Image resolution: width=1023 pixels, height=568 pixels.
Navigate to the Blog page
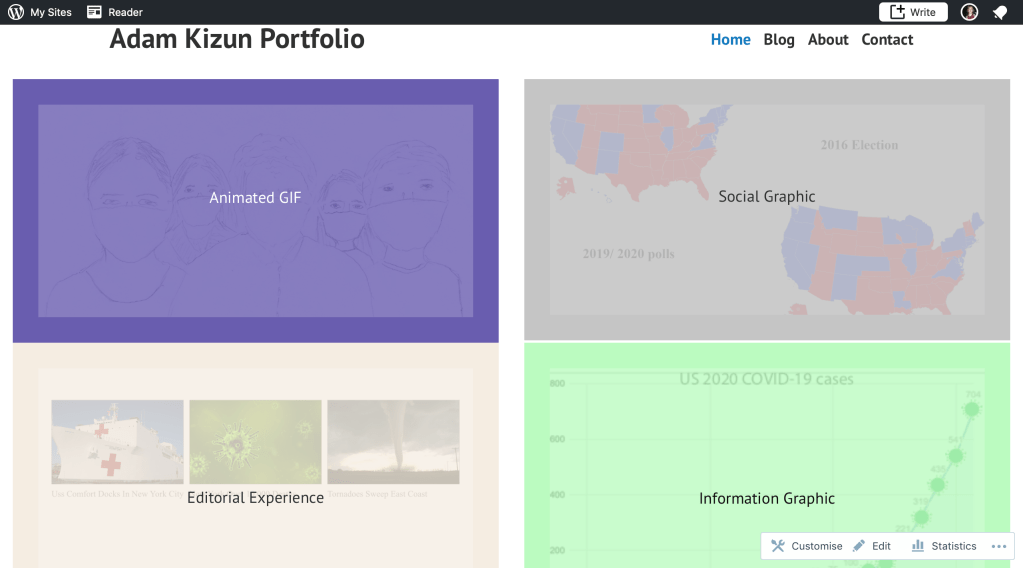click(x=779, y=40)
